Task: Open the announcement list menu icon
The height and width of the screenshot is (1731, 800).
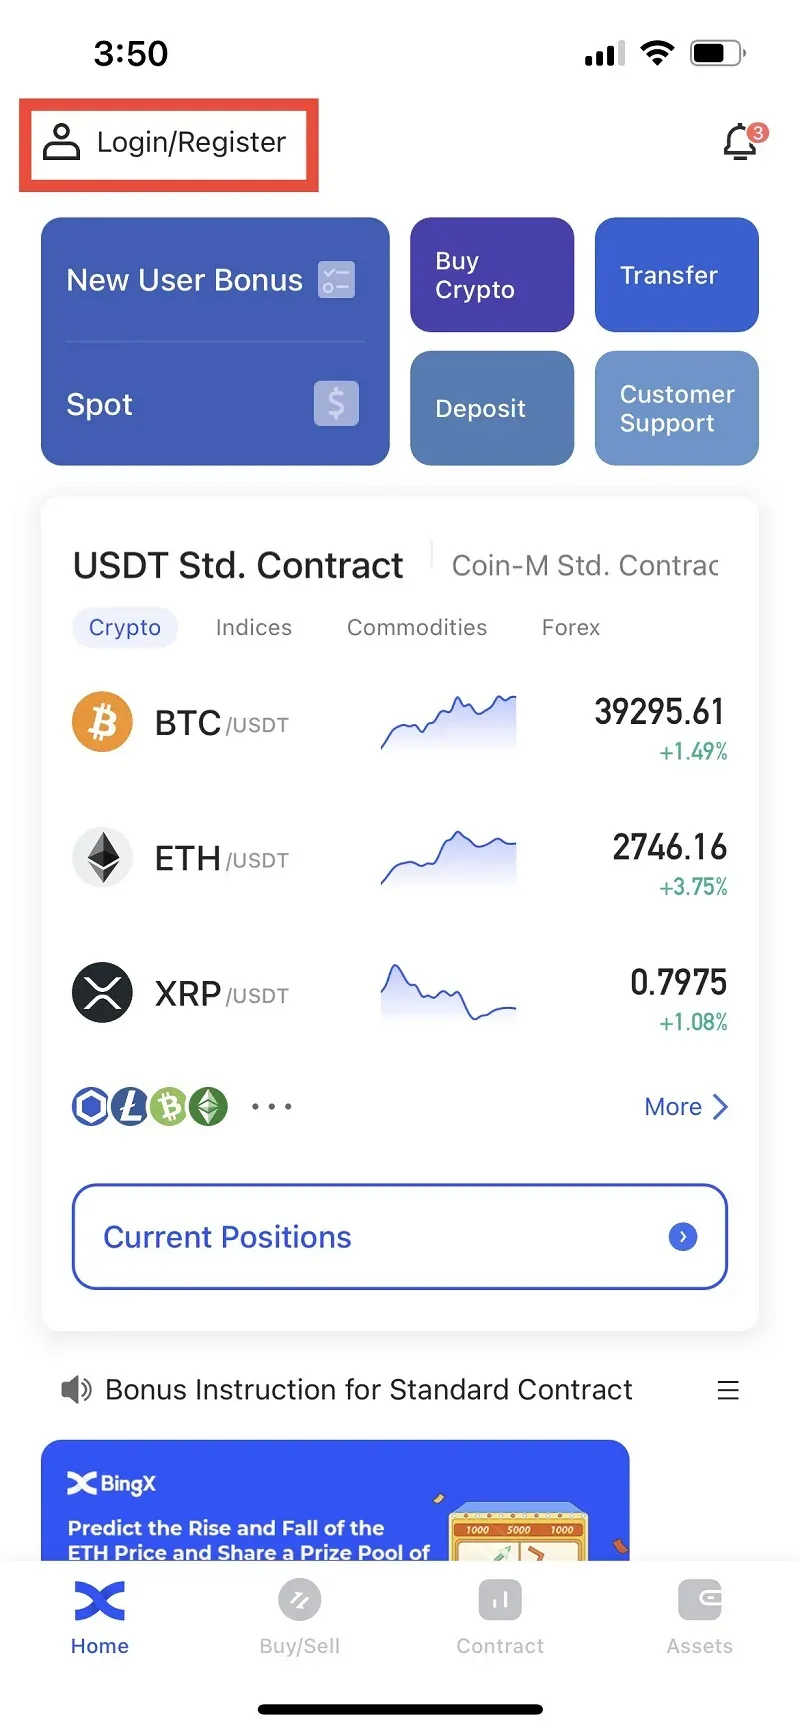Action: 728,1390
